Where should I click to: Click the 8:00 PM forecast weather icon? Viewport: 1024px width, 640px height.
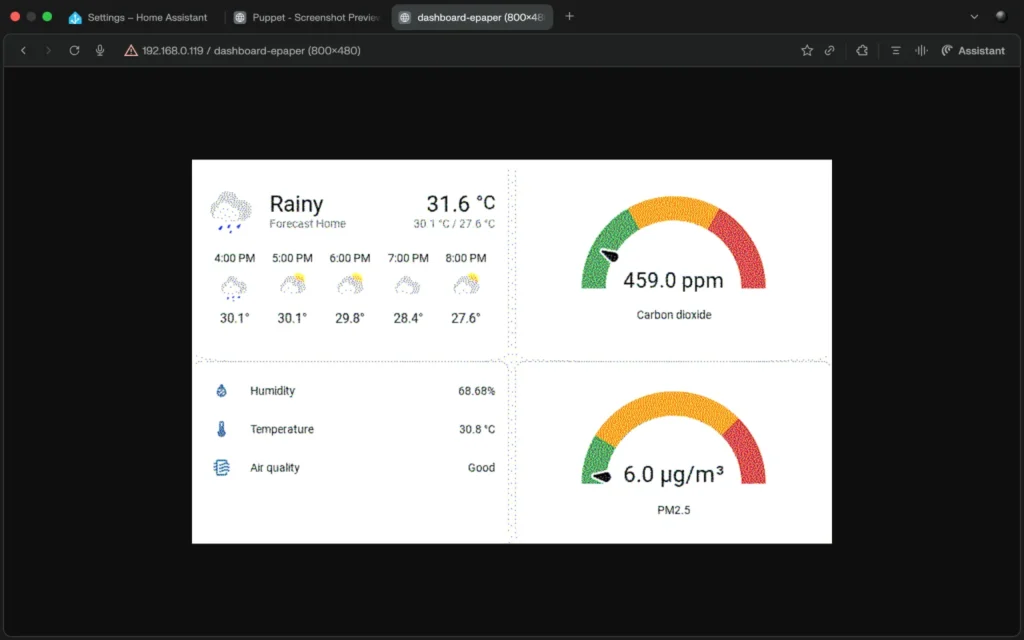coord(466,285)
